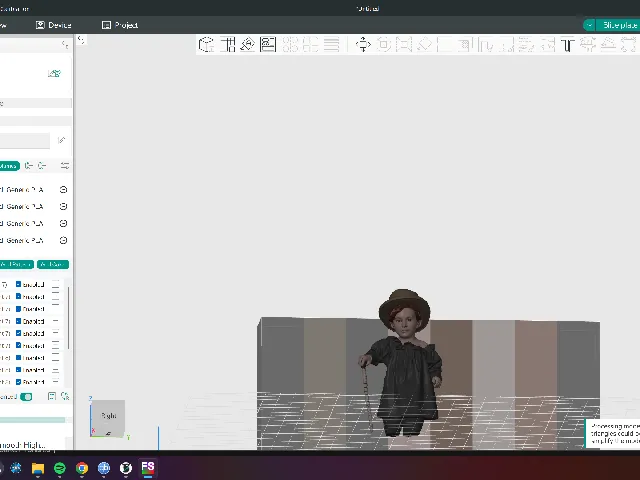Select the Move tool
Viewport: 640px width, 480px height.
pyautogui.click(x=363, y=44)
